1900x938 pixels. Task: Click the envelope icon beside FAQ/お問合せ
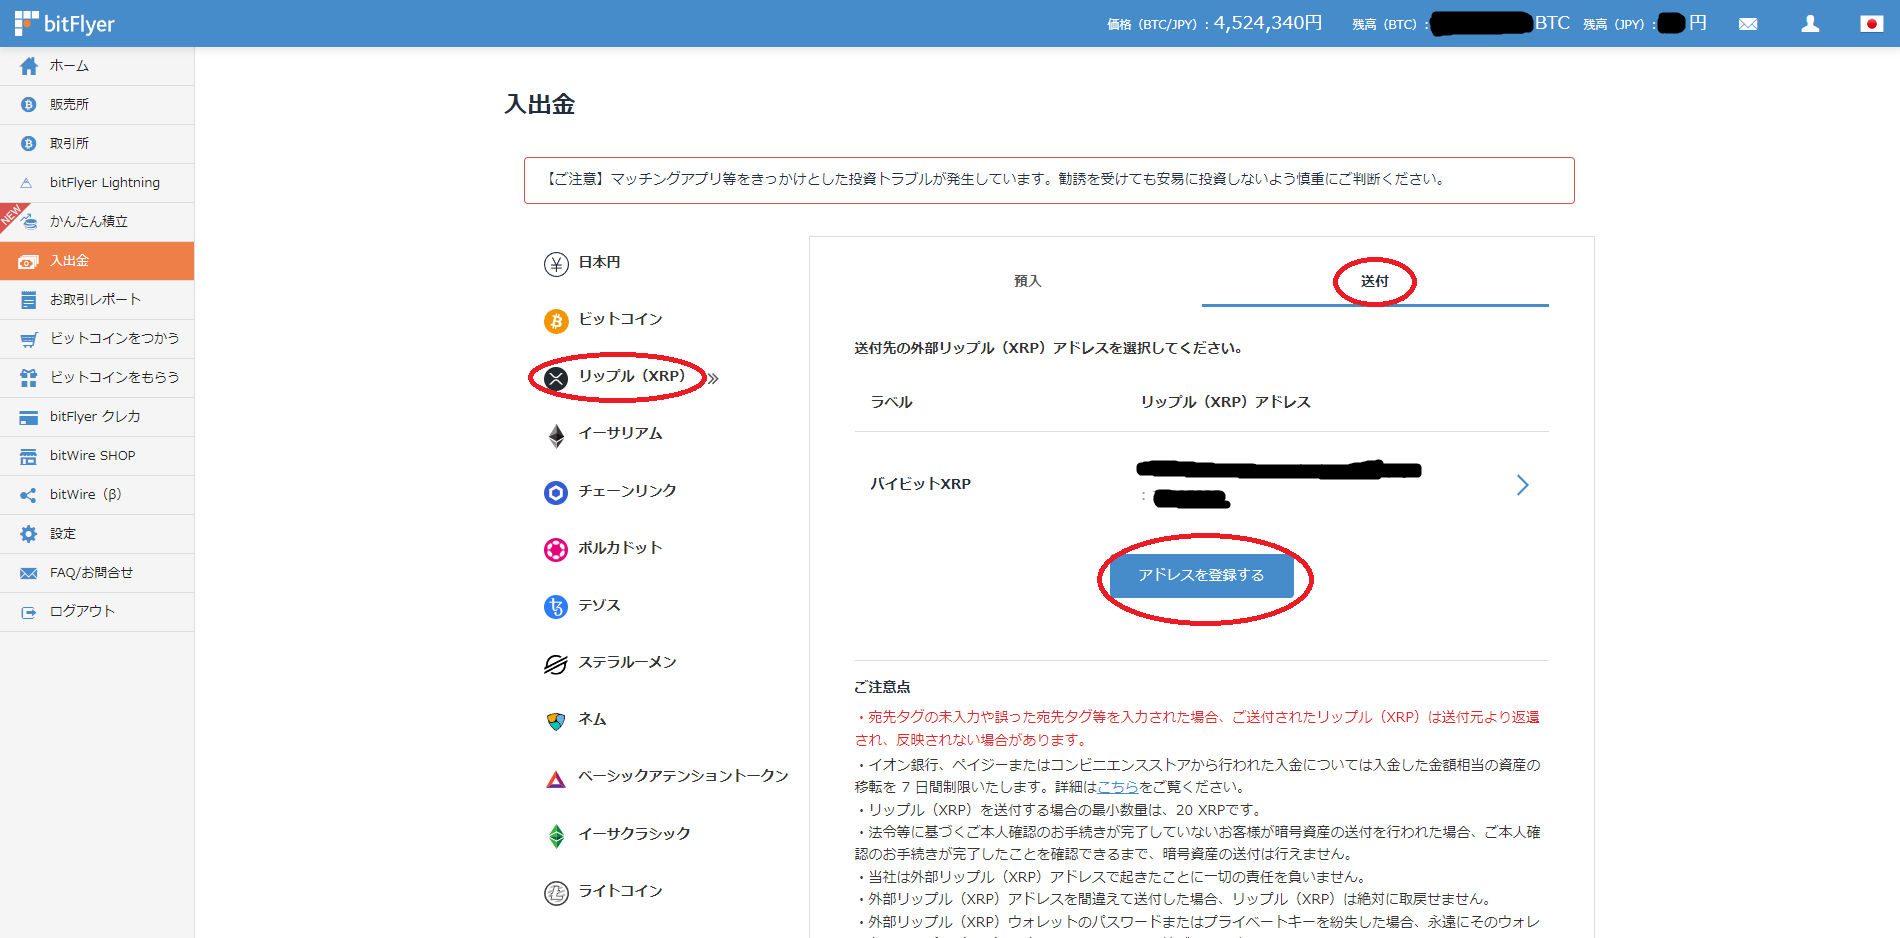coord(29,573)
